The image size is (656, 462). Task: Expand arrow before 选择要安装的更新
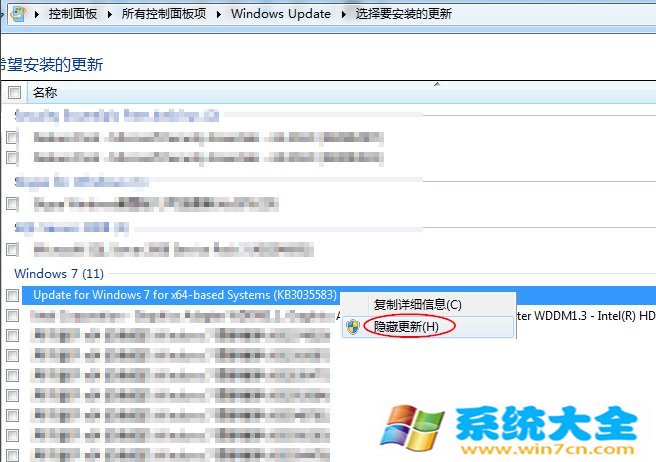click(343, 14)
